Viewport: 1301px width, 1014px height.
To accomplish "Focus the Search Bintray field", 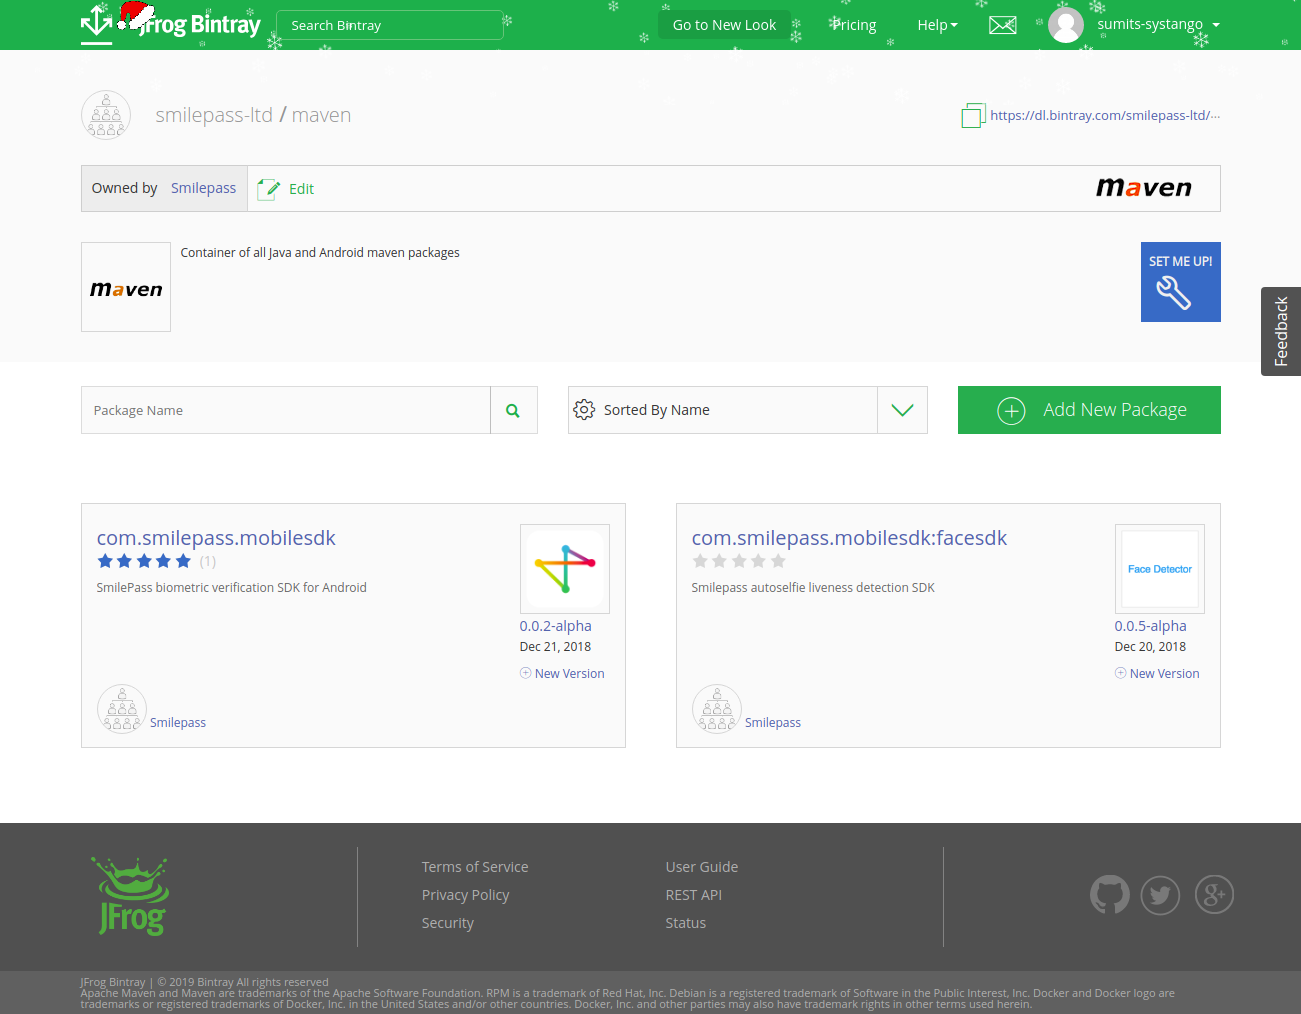I will click(390, 25).
